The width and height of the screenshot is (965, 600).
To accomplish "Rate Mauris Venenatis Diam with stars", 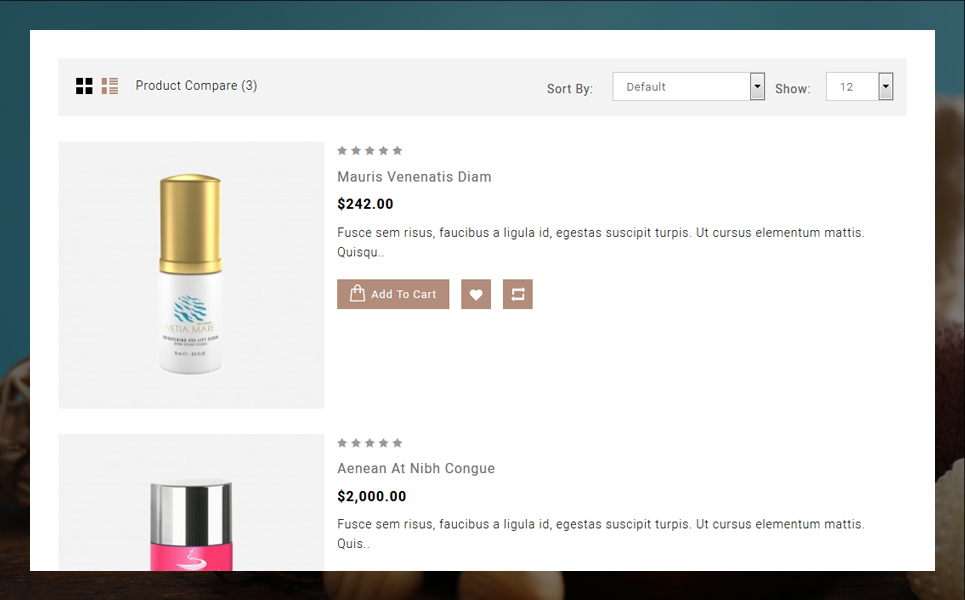I will click(x=370, y=151).
